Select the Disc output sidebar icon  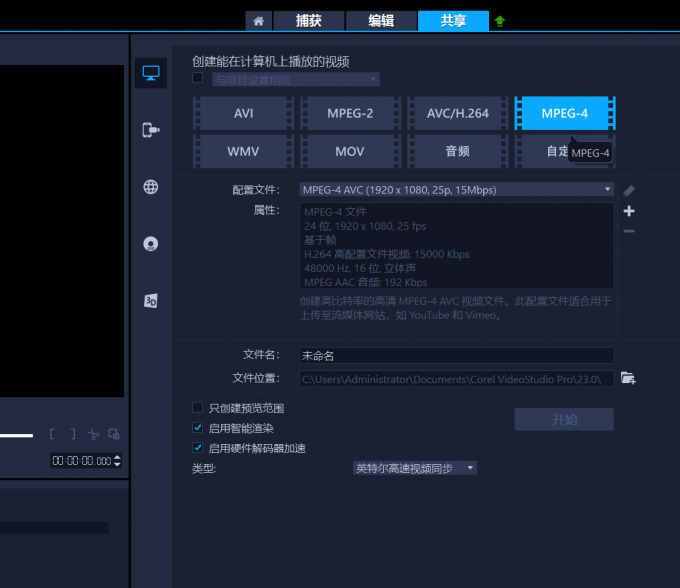coord(151,244)
